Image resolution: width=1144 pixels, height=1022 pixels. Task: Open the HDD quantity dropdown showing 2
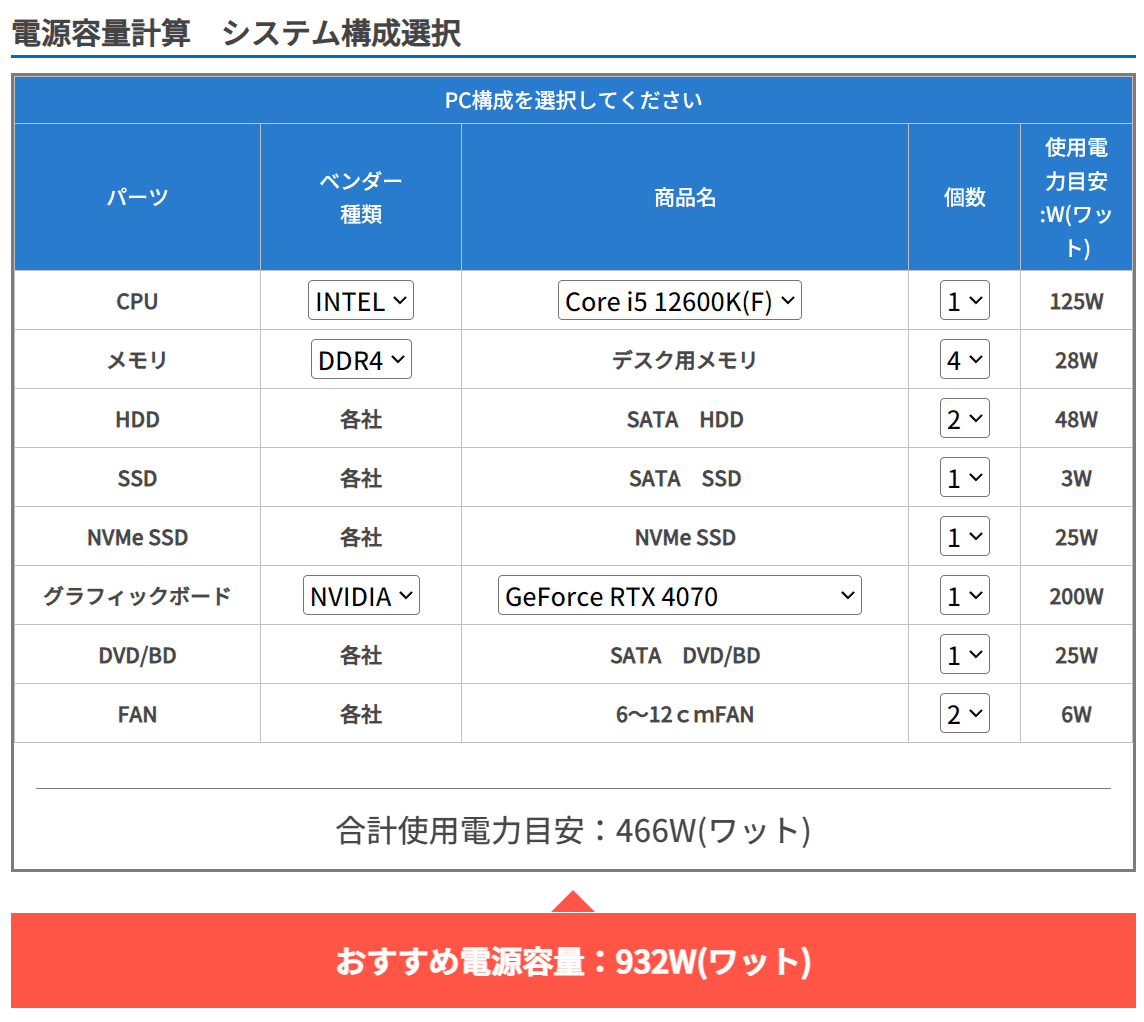[x=964, y=418]
